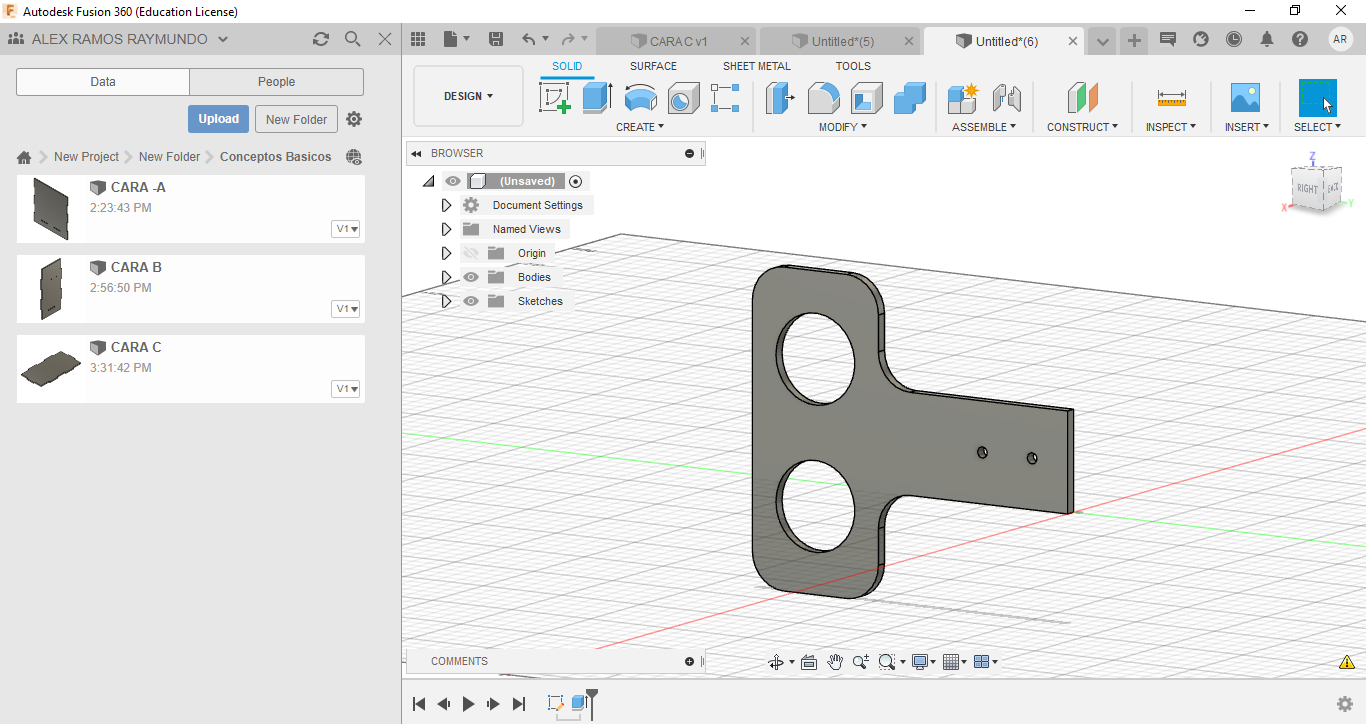
Task: Open the DESIGN workspace dropdown
Action: coord(468,96)
